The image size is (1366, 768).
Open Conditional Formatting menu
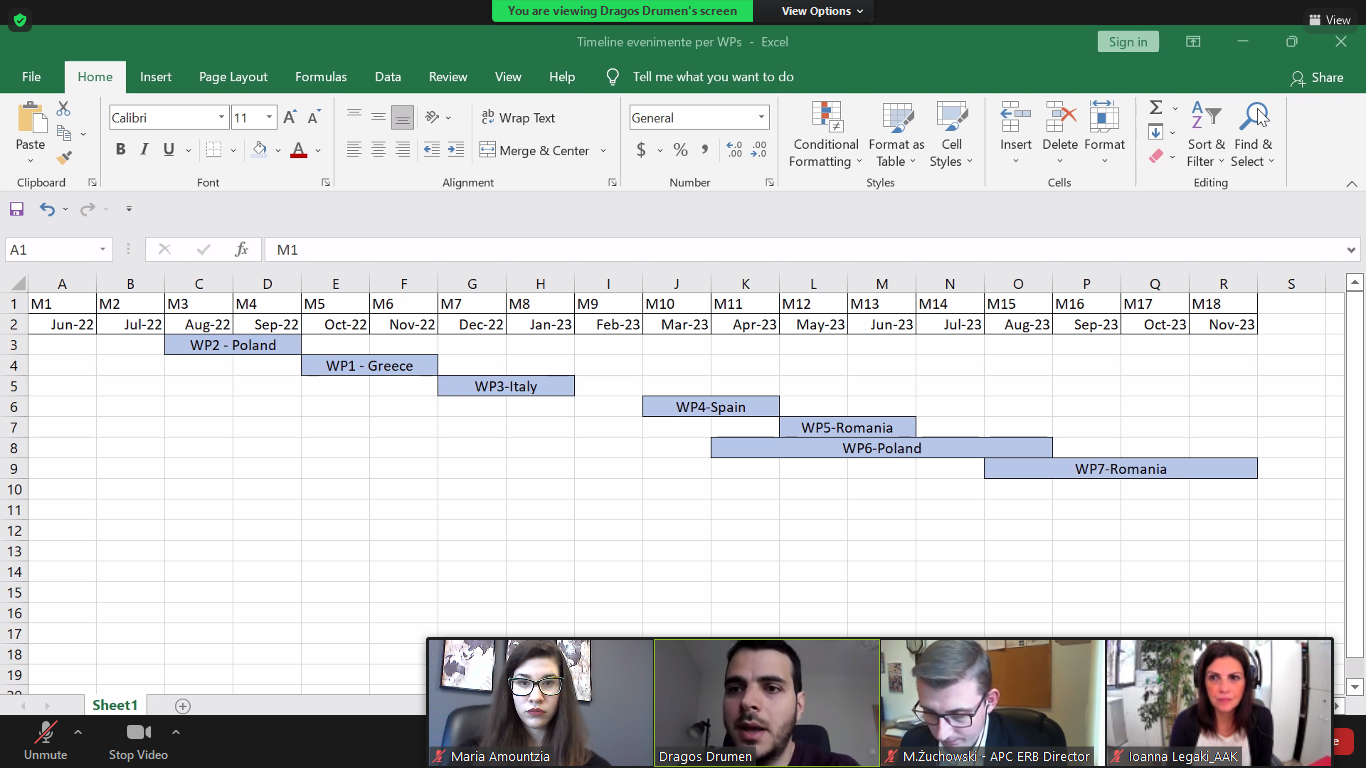[825, 135]
